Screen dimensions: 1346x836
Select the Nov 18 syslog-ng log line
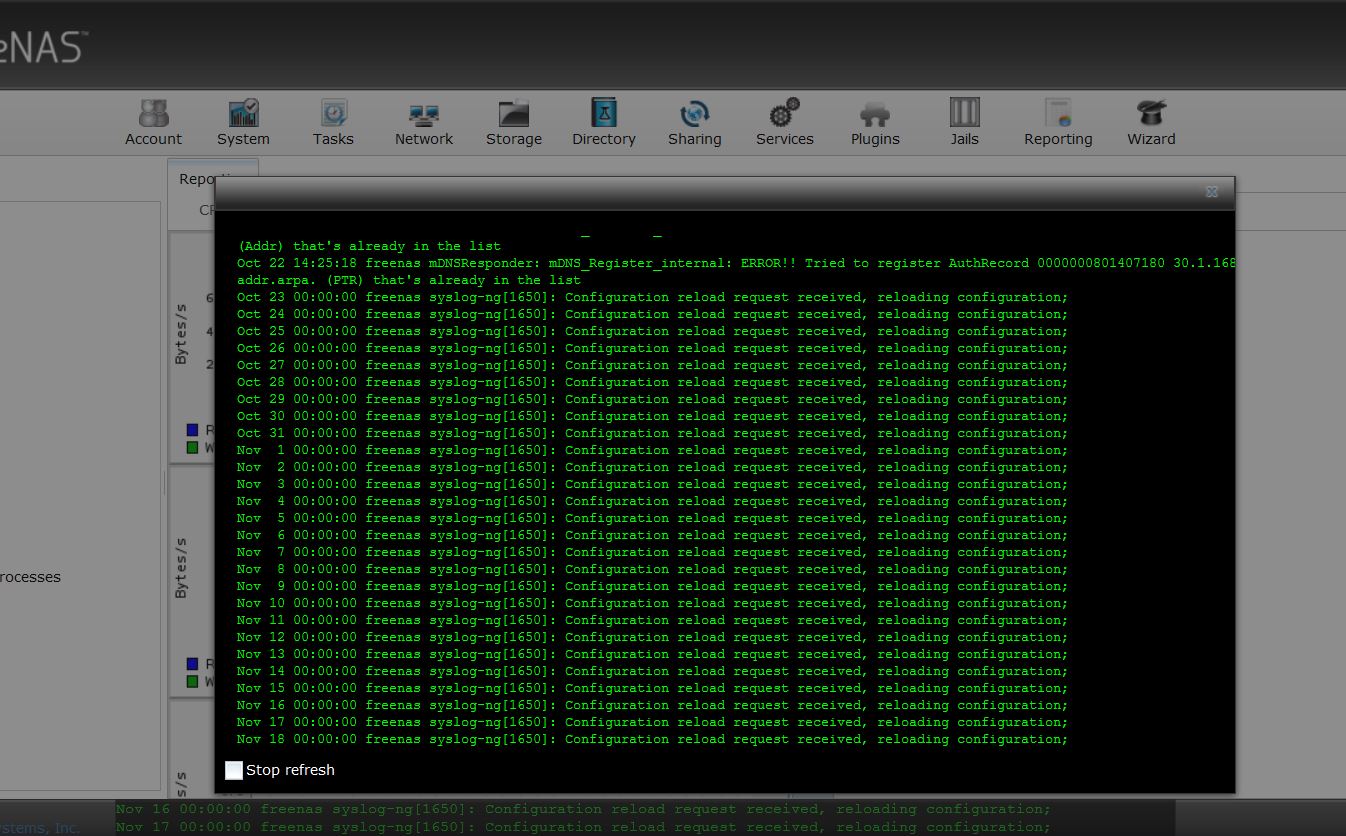click(652, 739)
